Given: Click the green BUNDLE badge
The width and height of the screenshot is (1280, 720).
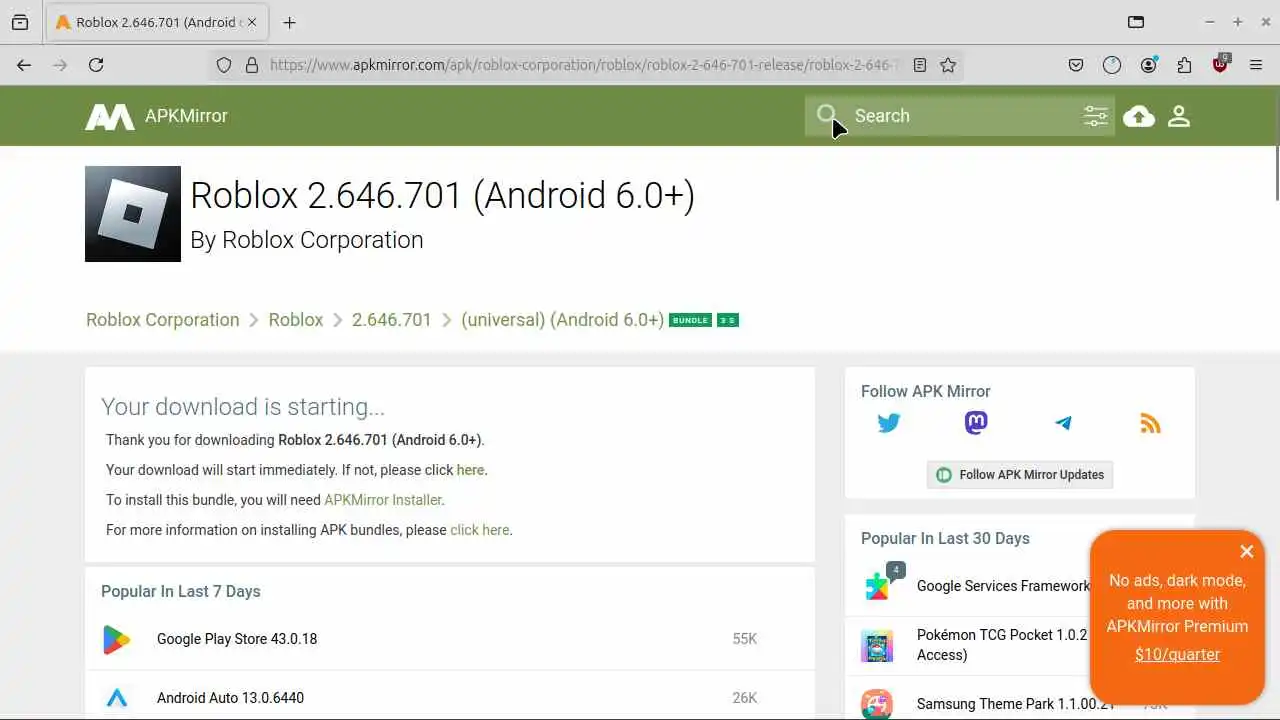Looking at the screenshot, I should (690, 320).
